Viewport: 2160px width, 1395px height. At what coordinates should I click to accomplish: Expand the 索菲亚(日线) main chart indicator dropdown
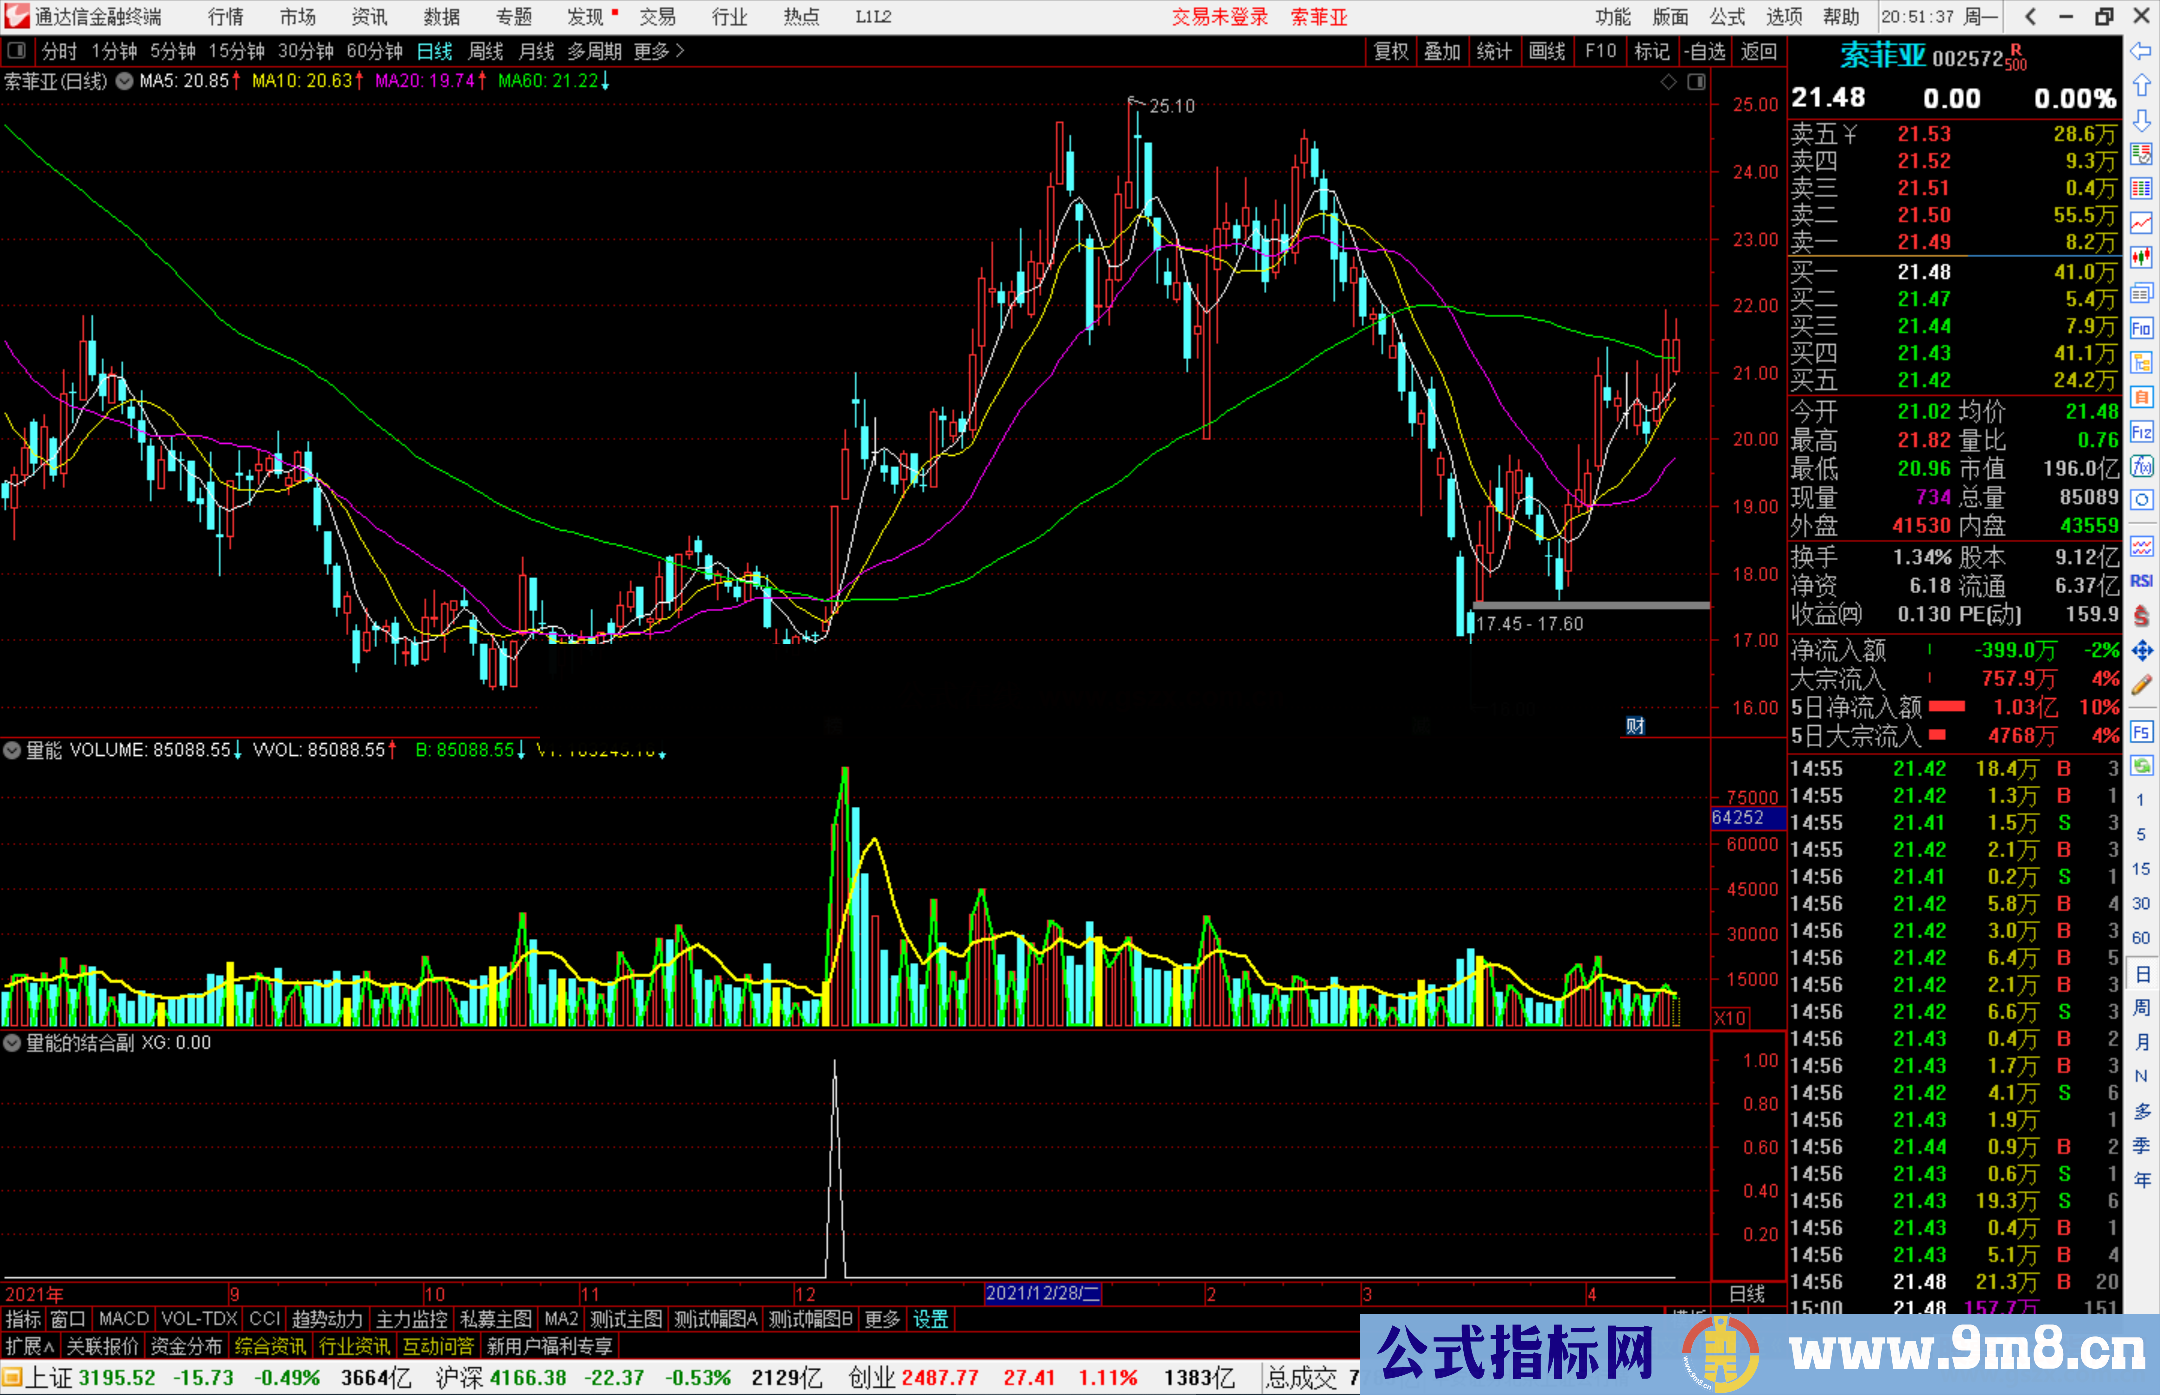click(x=124, y=81)
